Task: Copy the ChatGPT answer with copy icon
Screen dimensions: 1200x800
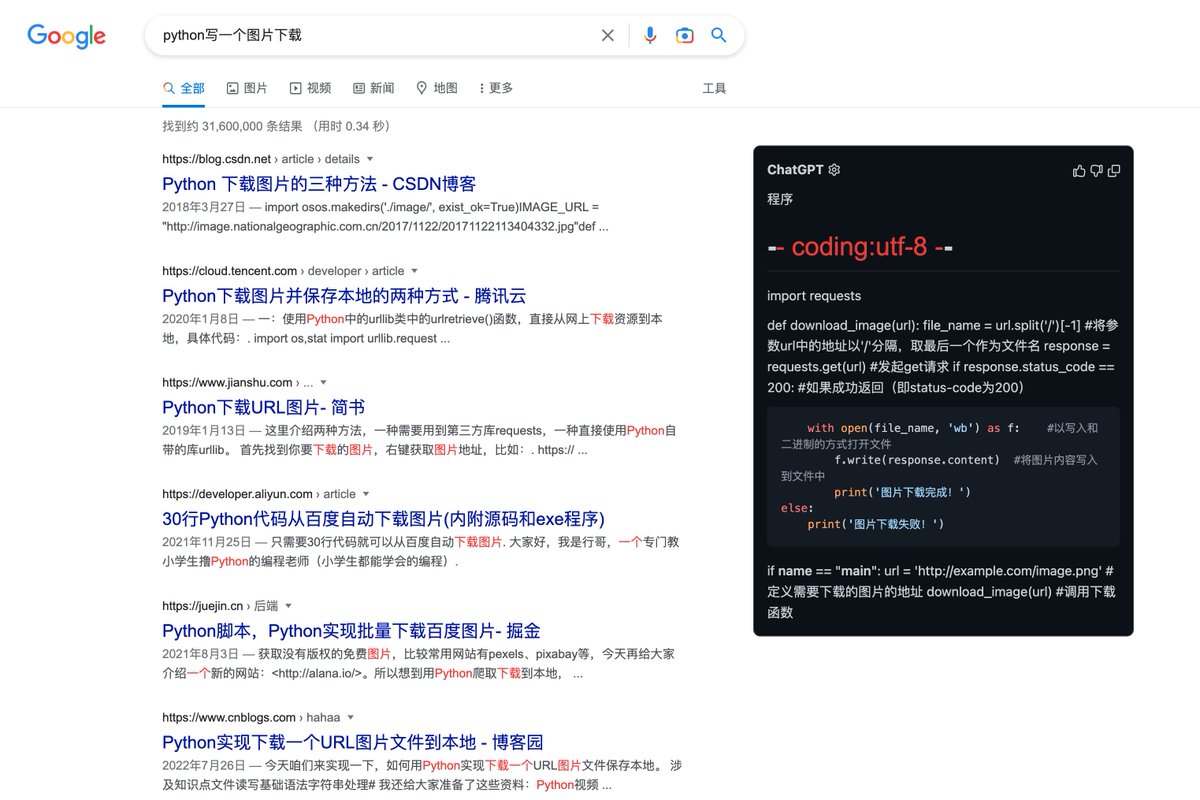Action: point(1113,171)
